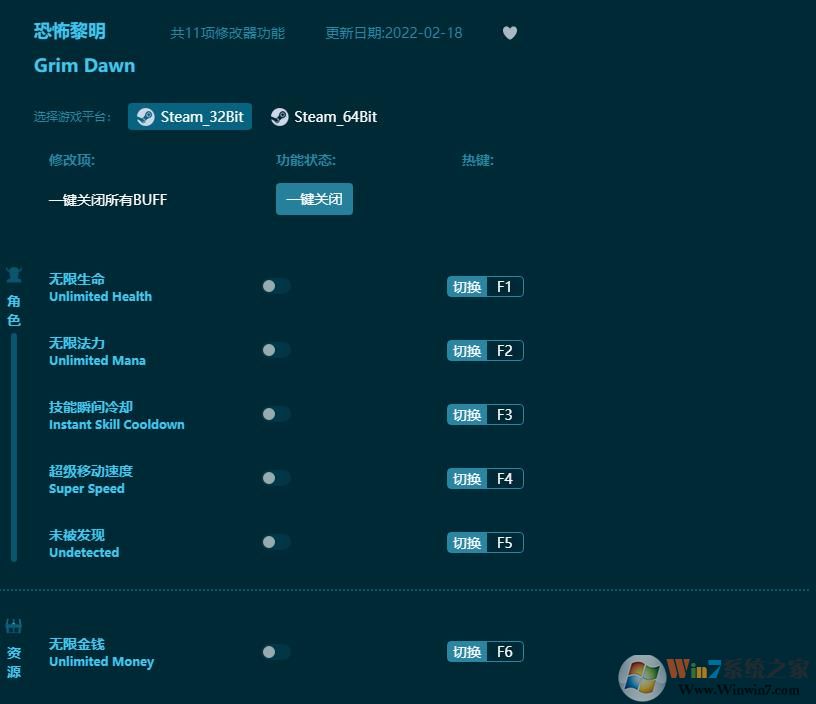
Task: Click the 切换 F2 hotkey for Unlimited Mana
Action: coord(485,350)
